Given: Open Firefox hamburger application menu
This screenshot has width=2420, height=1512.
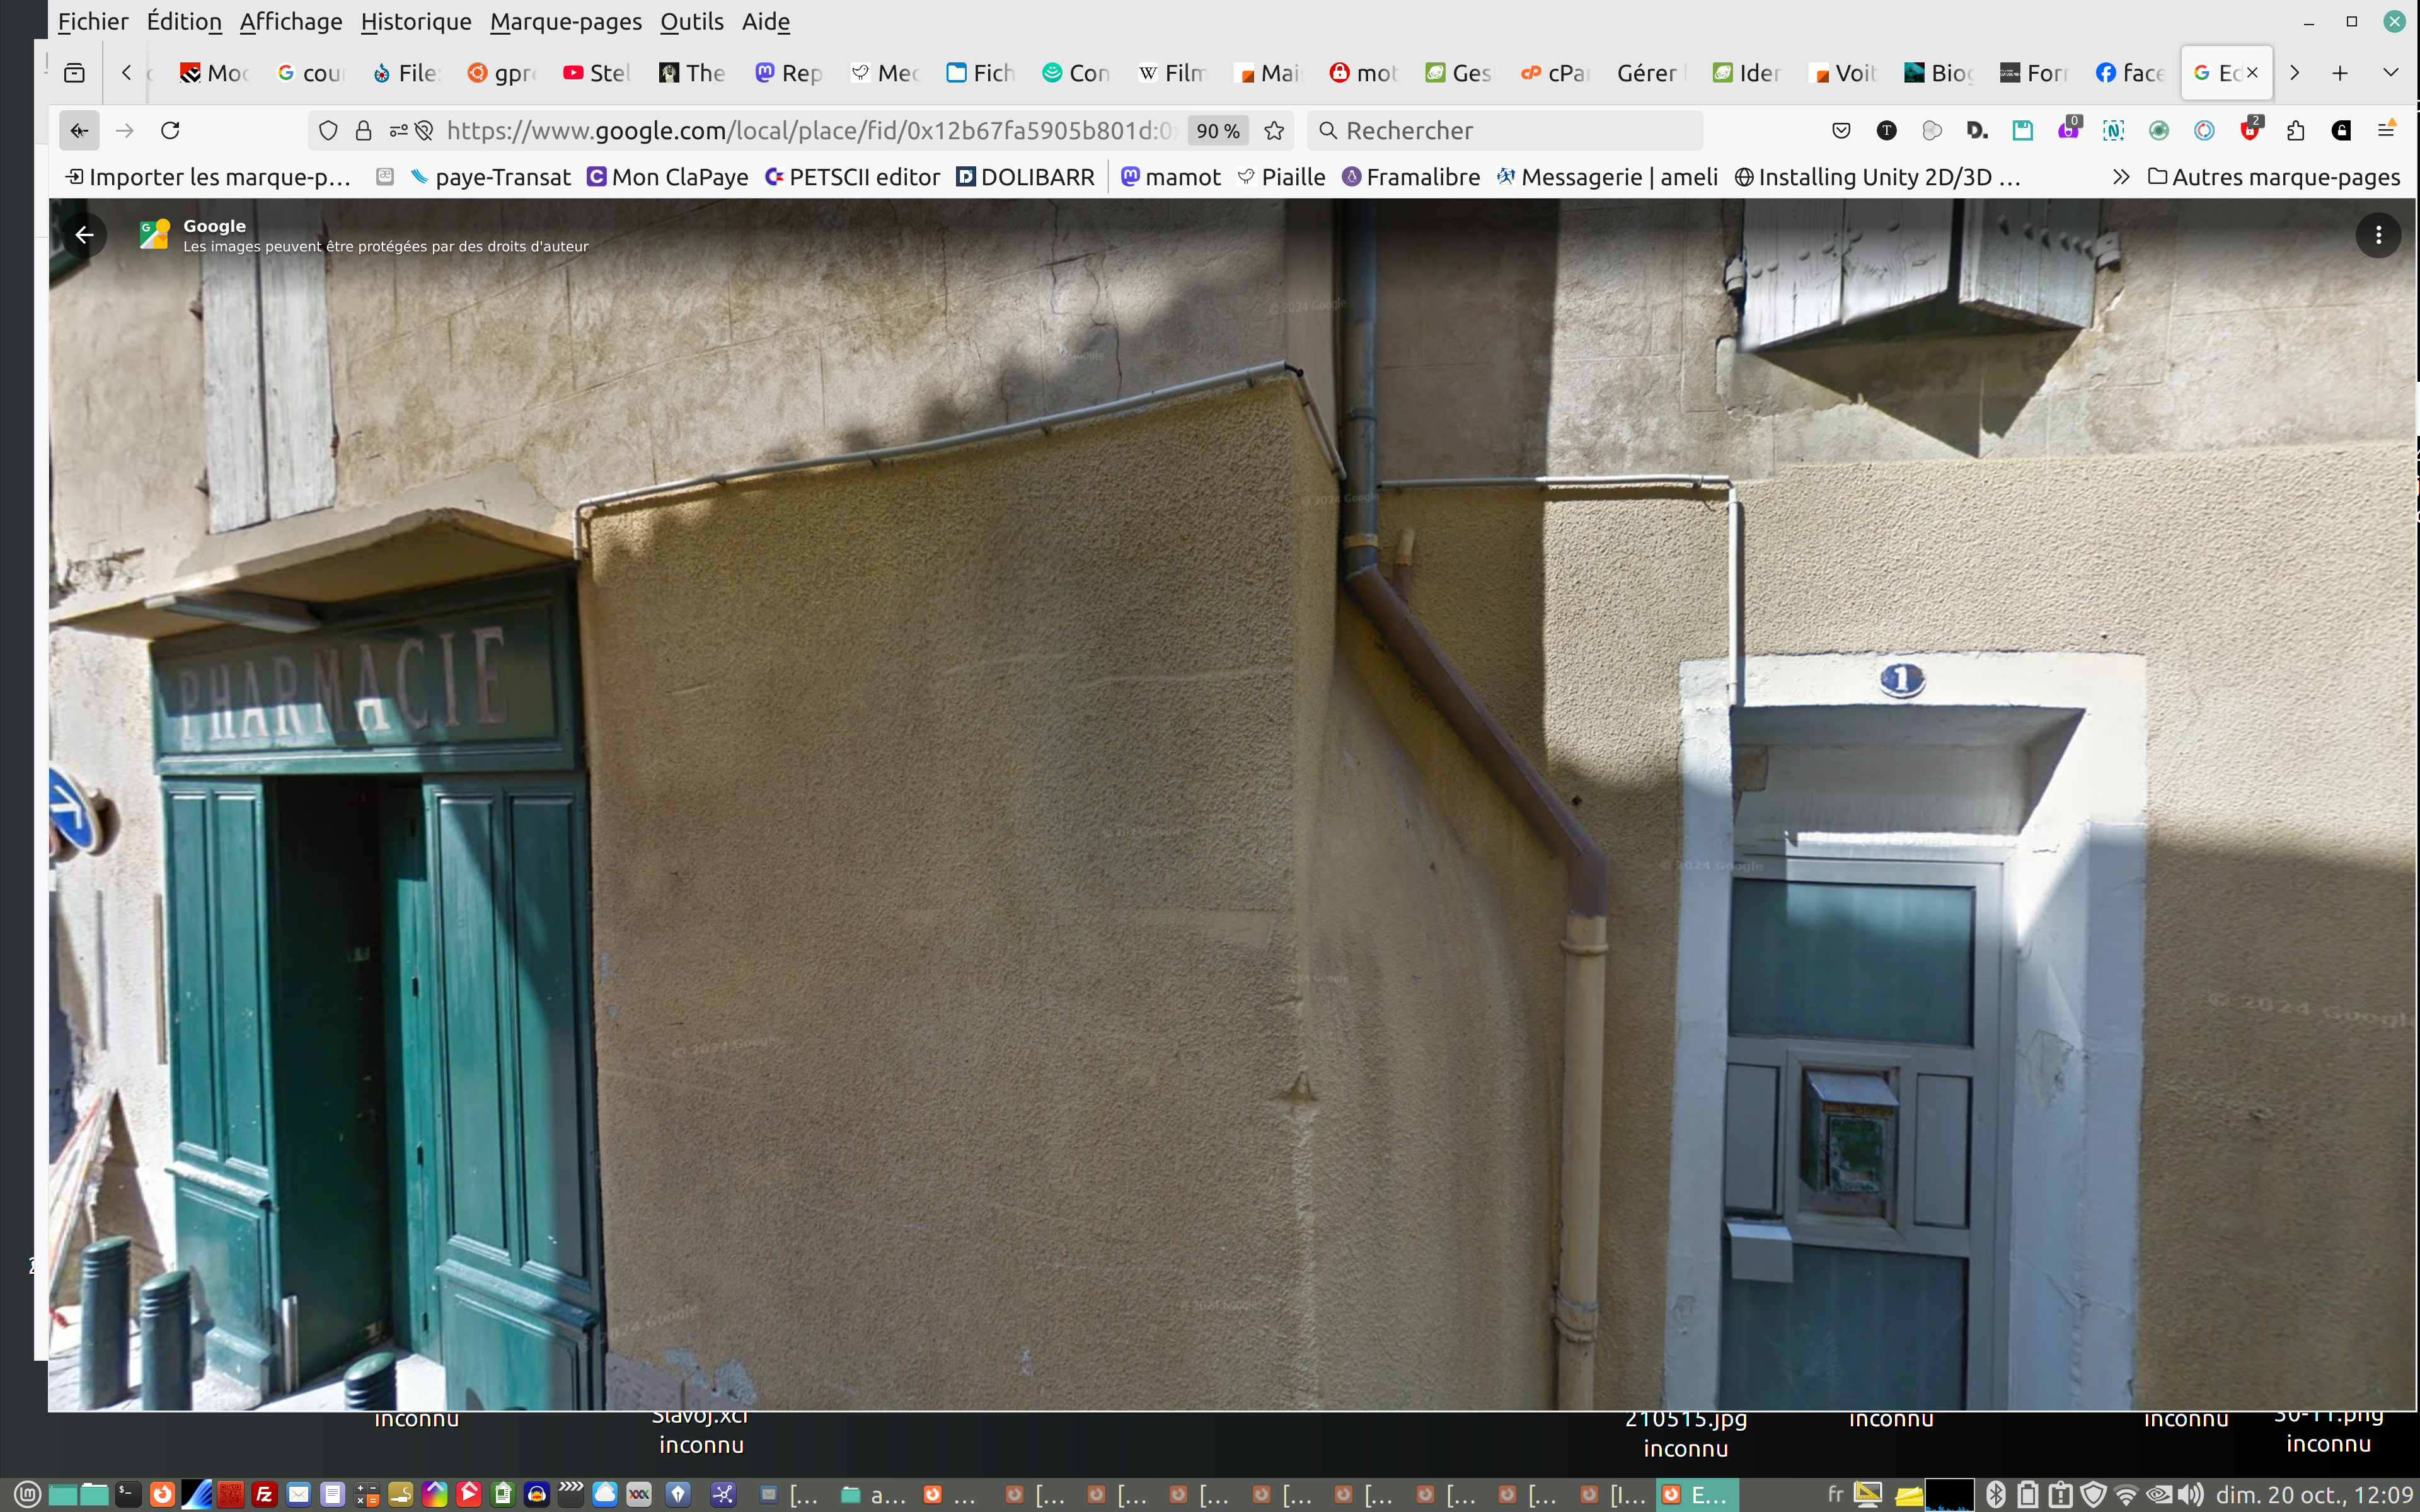Looking at the screenshot, I should [2387, 131].
